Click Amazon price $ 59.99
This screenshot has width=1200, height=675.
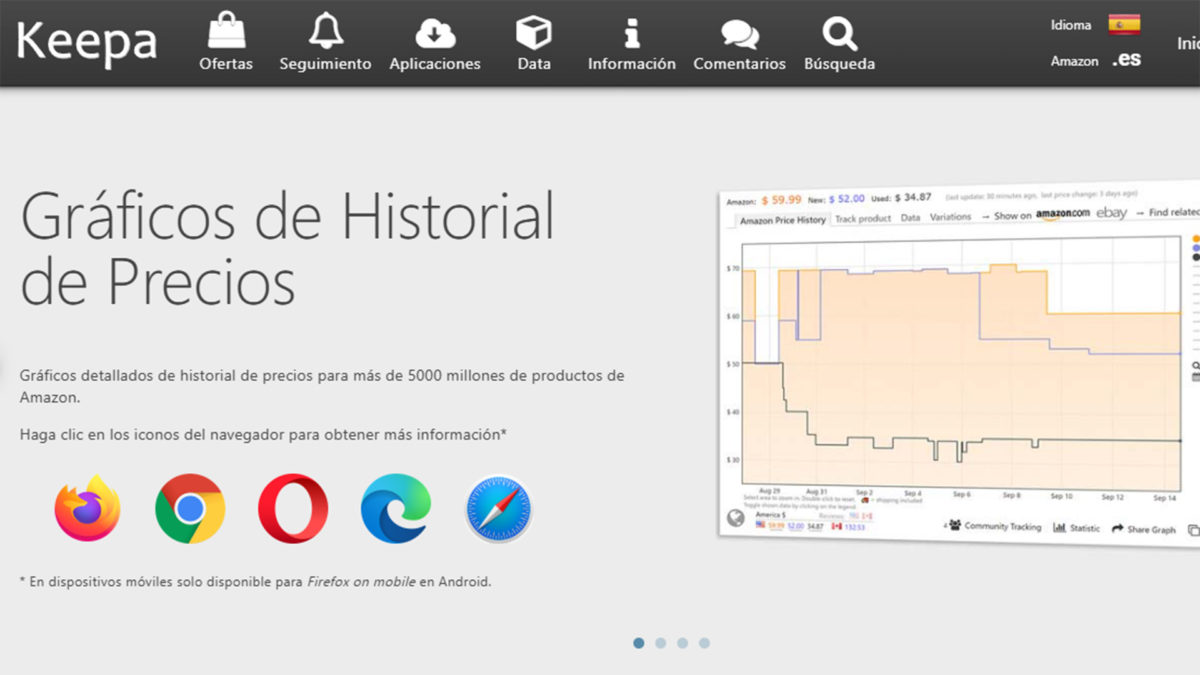point(781,199)
